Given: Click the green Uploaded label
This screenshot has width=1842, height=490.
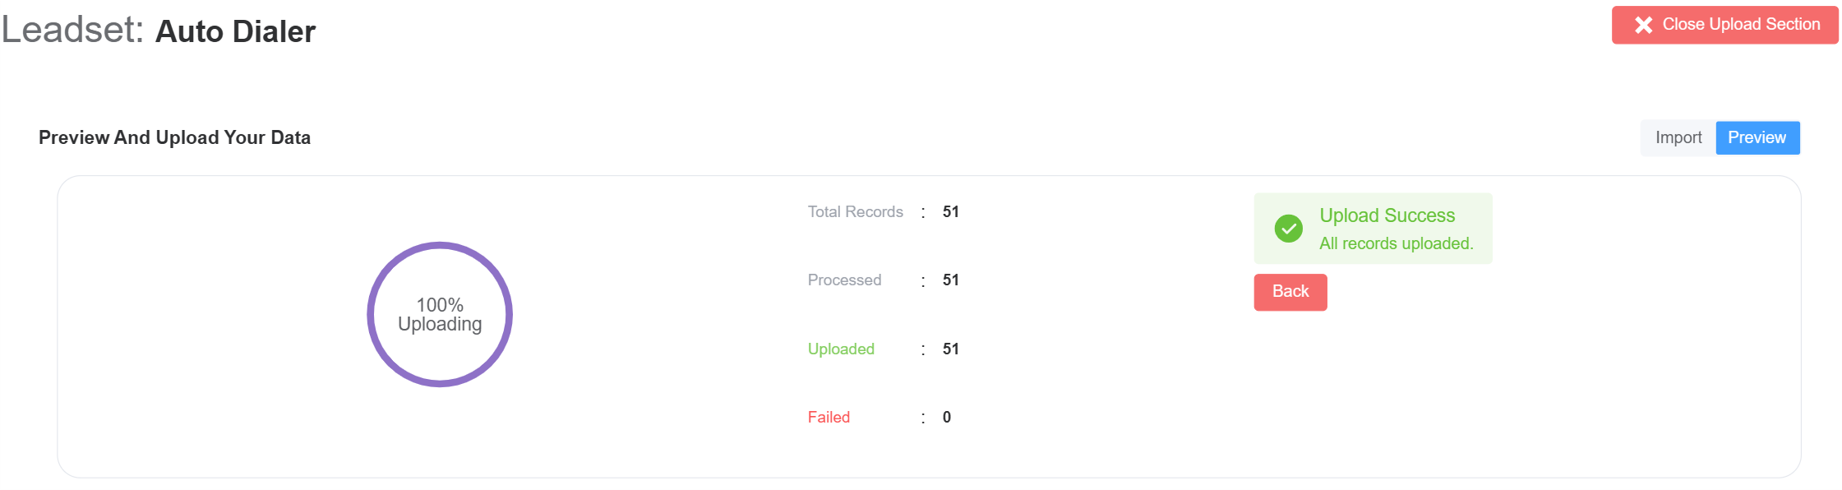Looking at the screenshot, I should [841, 349].
